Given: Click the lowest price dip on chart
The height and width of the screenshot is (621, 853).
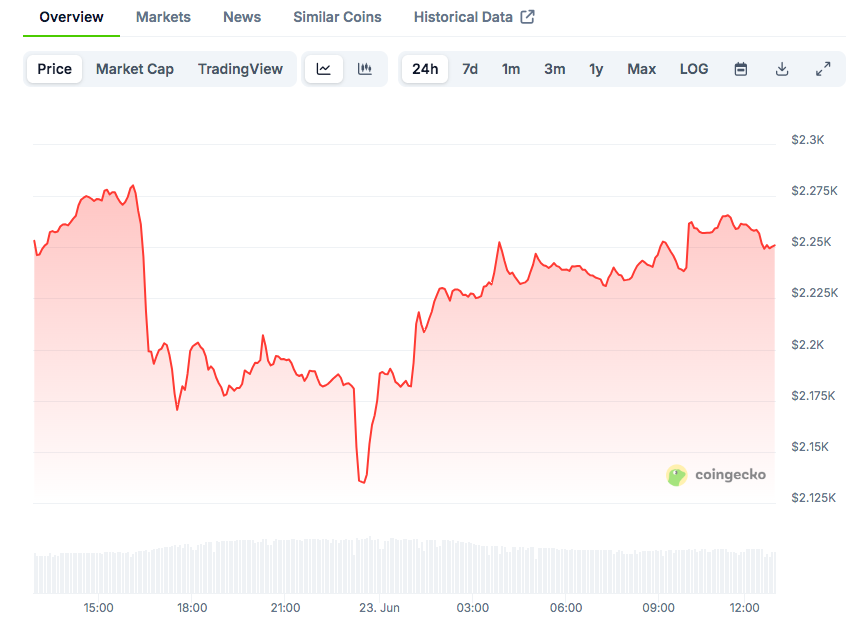Looking at the screenshot, I should point(362,481).
